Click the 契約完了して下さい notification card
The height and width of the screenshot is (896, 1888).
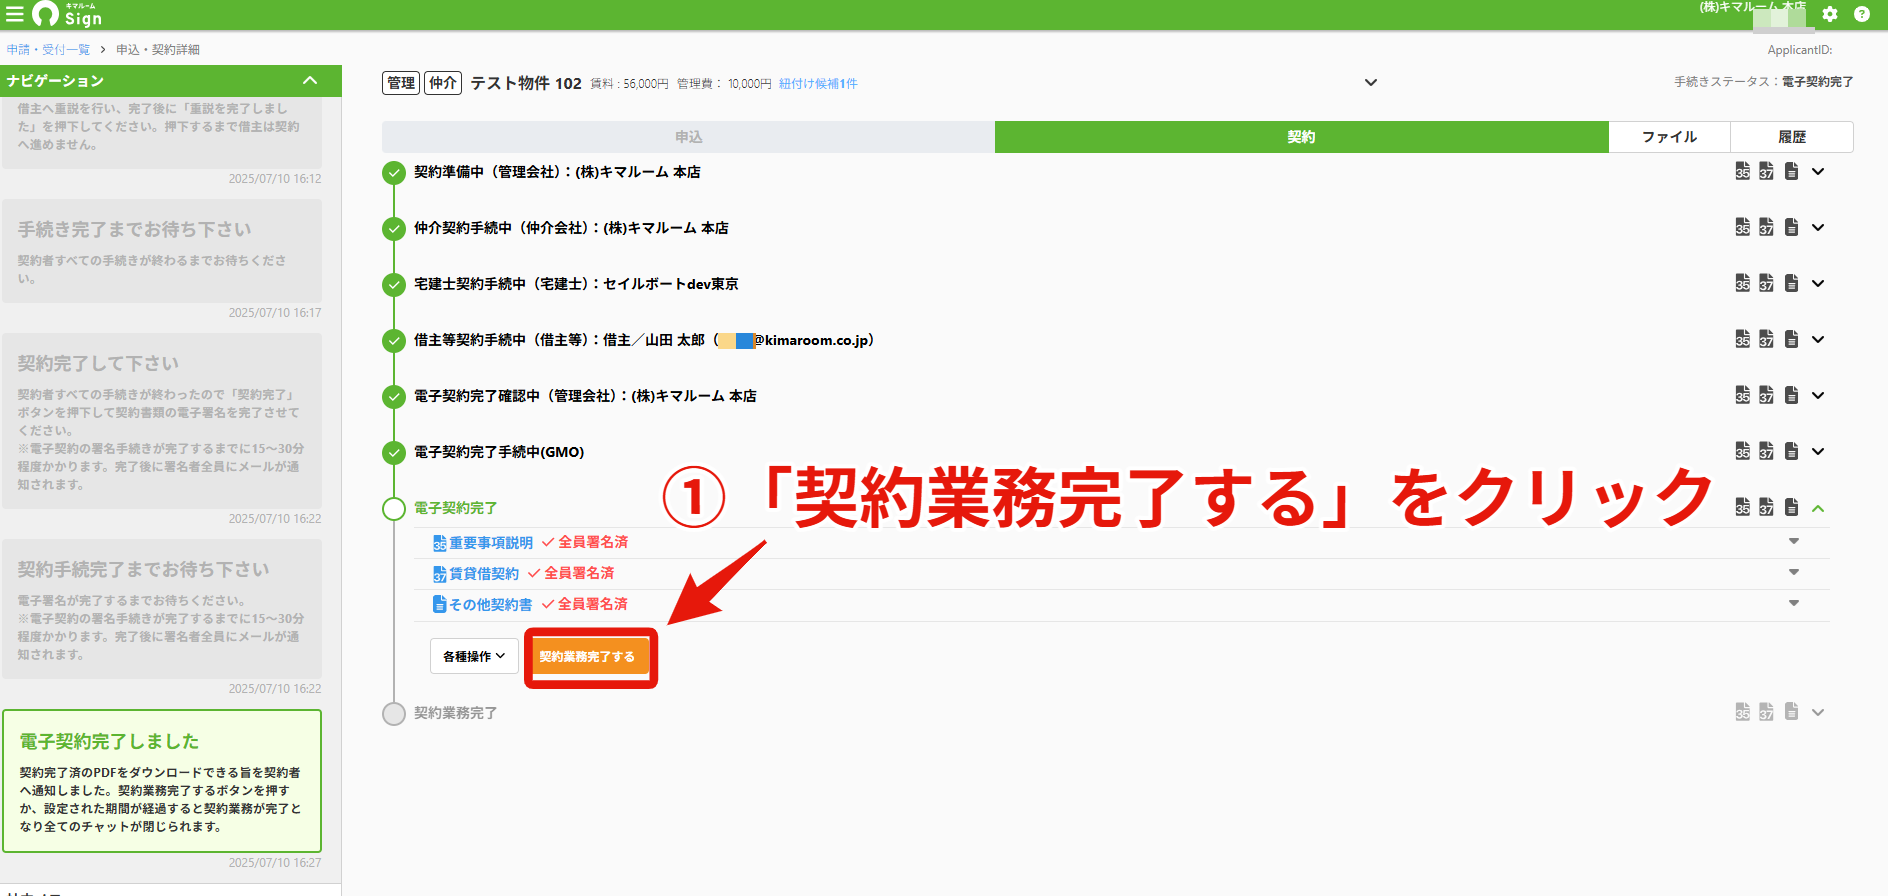pyautogui.click(x=162, y=421)
